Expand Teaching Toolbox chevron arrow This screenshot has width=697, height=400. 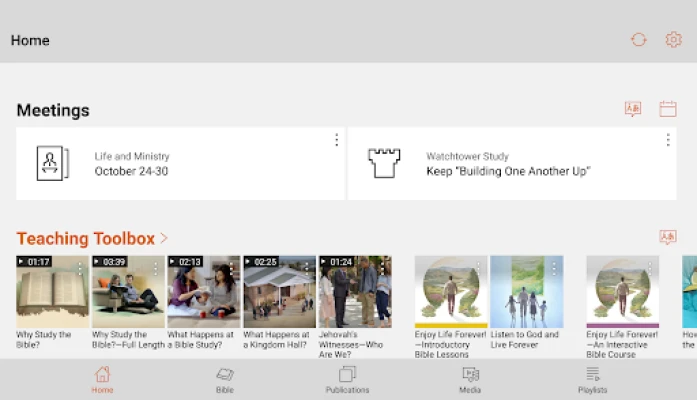tap(164, 238)
